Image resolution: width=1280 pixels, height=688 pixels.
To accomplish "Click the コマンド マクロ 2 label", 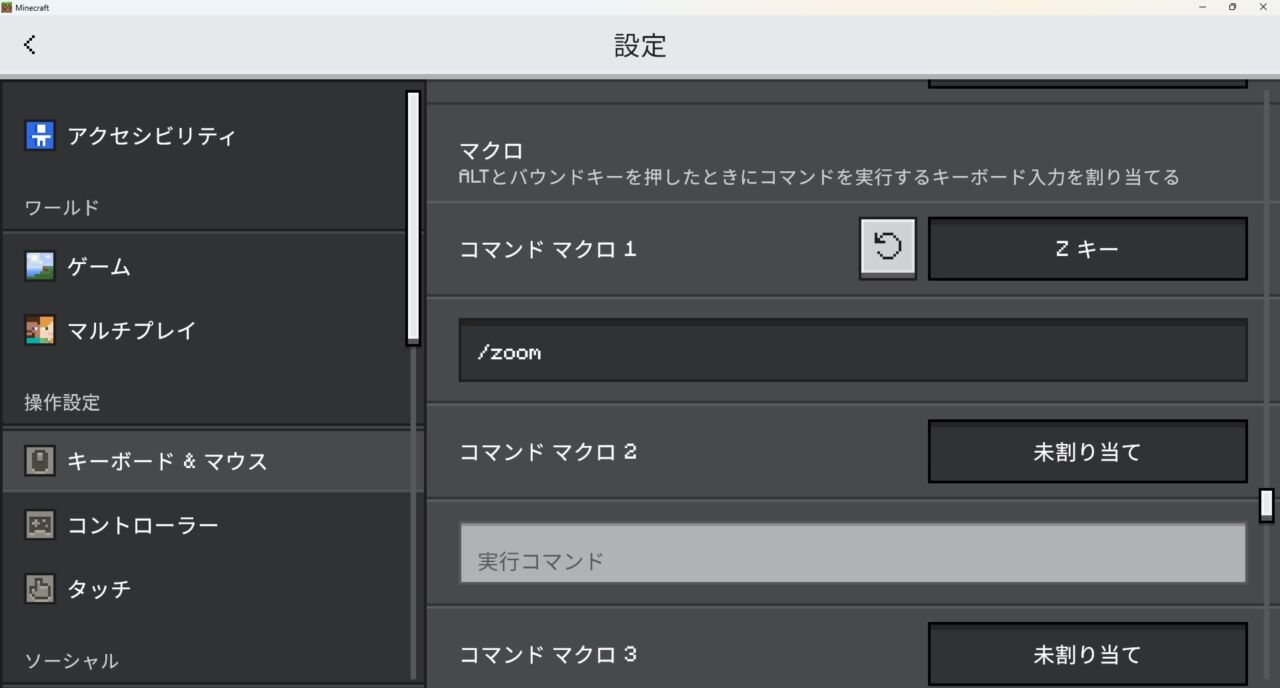I will click(548, 452).
